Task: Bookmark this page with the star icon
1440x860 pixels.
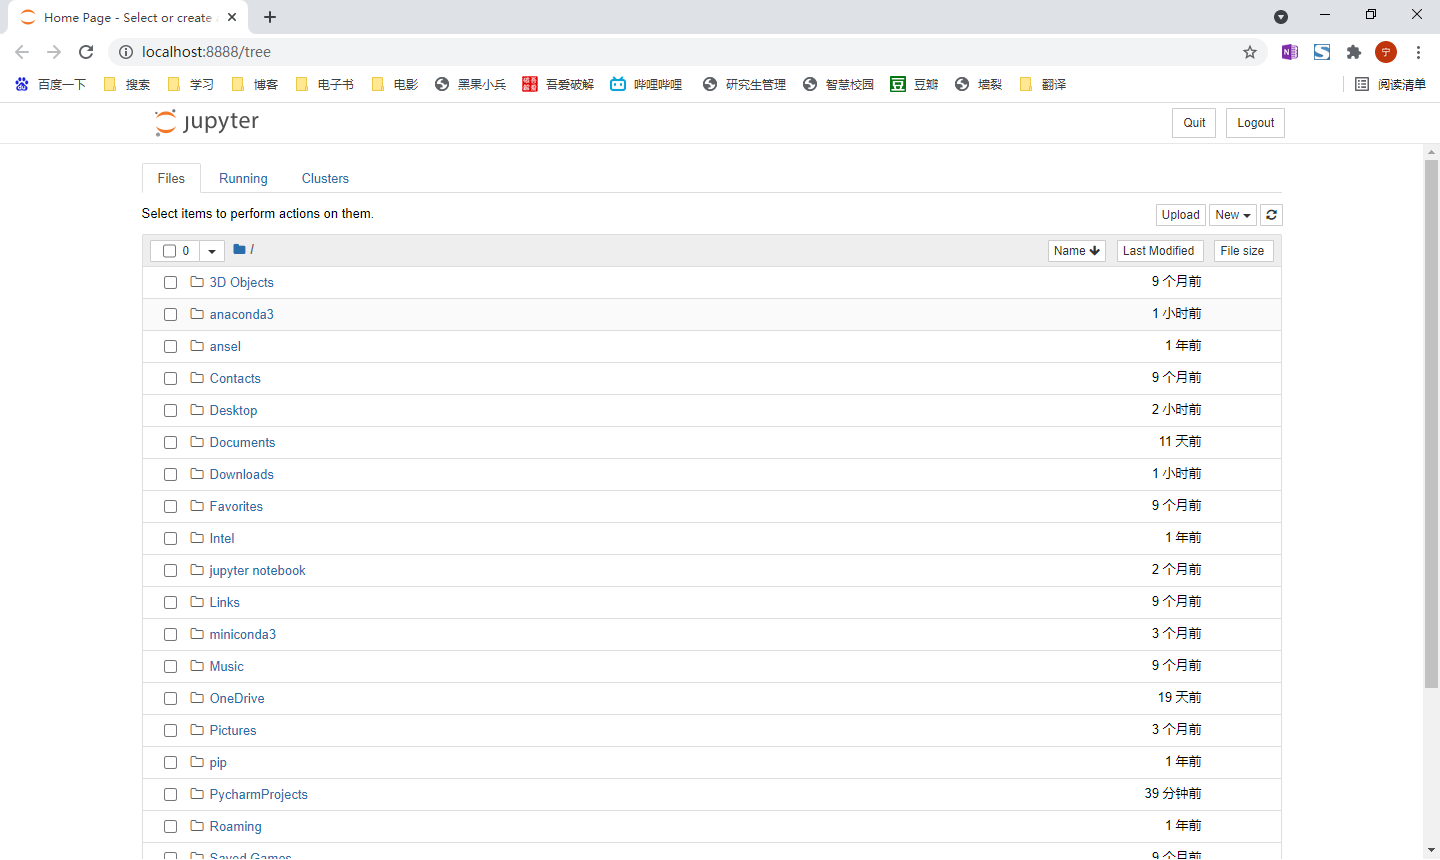Action: tap(1250, 52)
